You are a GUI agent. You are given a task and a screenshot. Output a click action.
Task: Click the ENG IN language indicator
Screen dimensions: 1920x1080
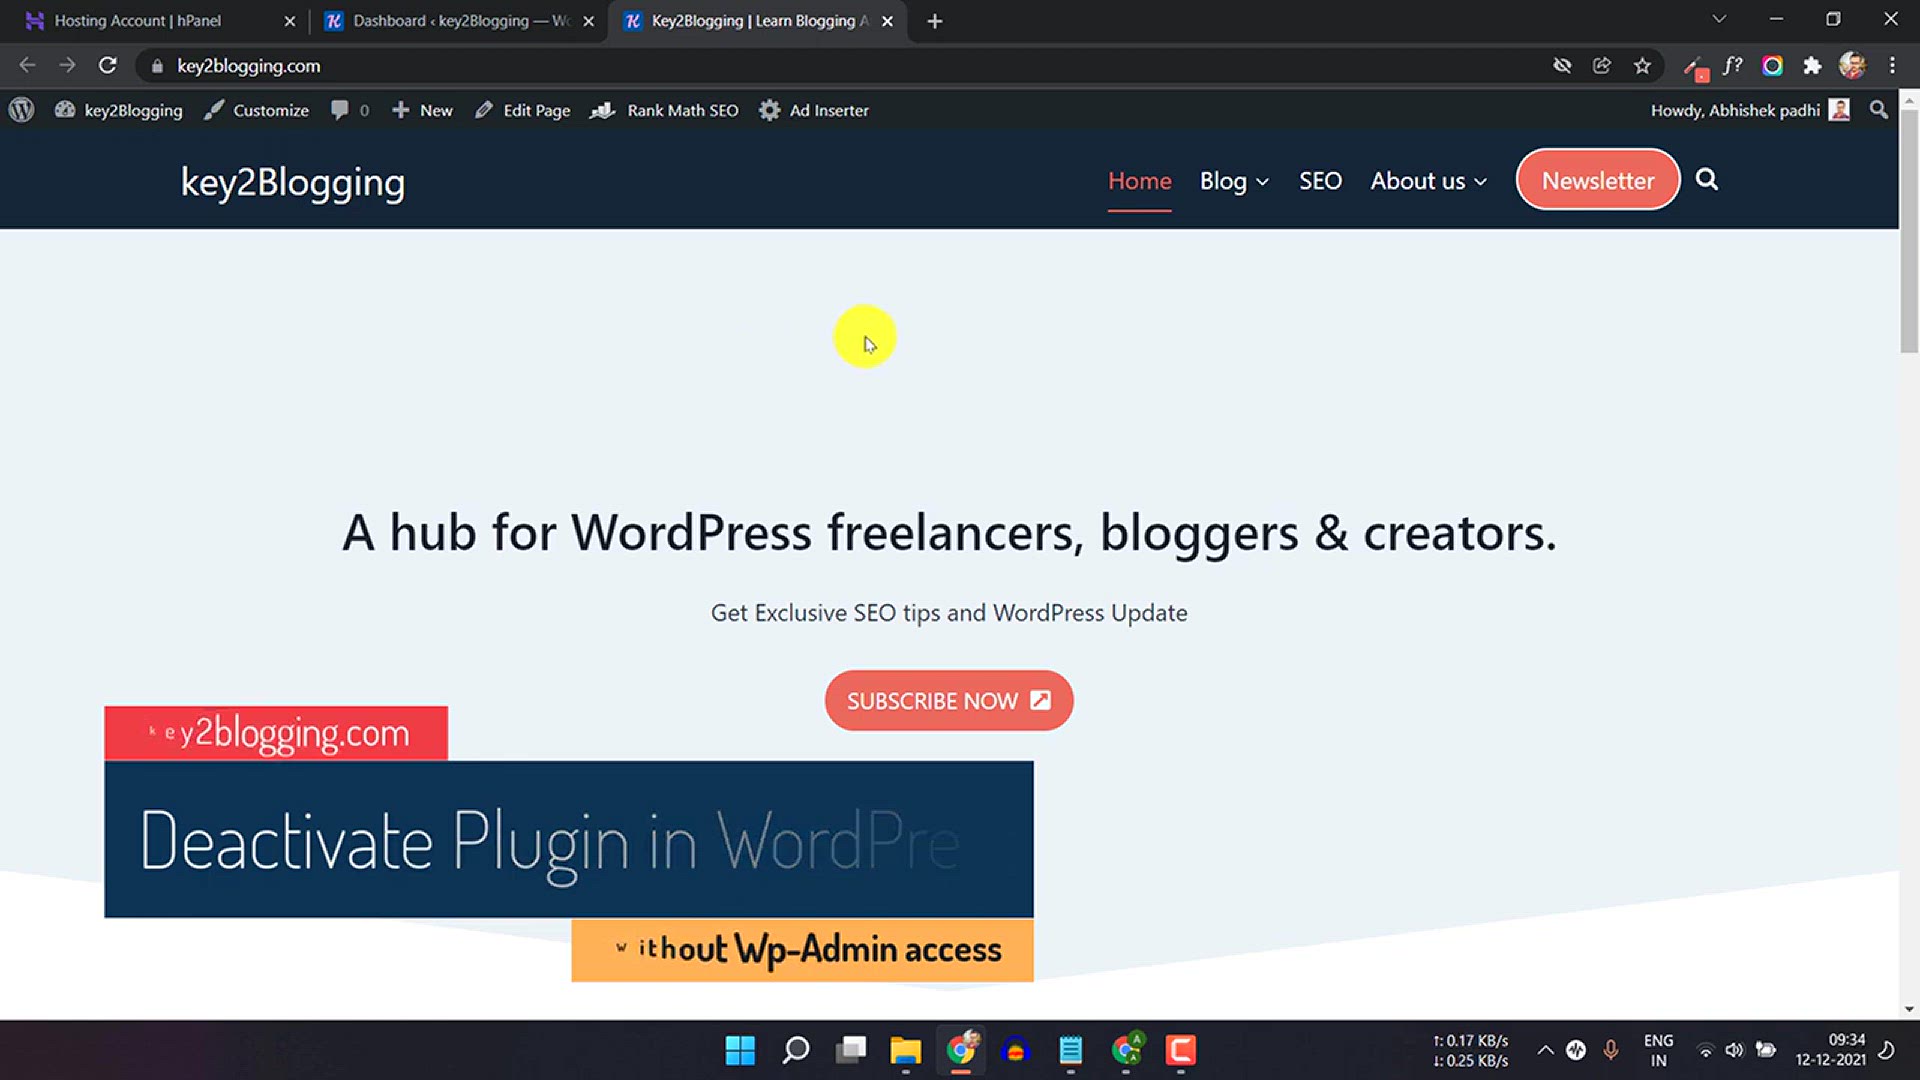coord(1658,1050)
